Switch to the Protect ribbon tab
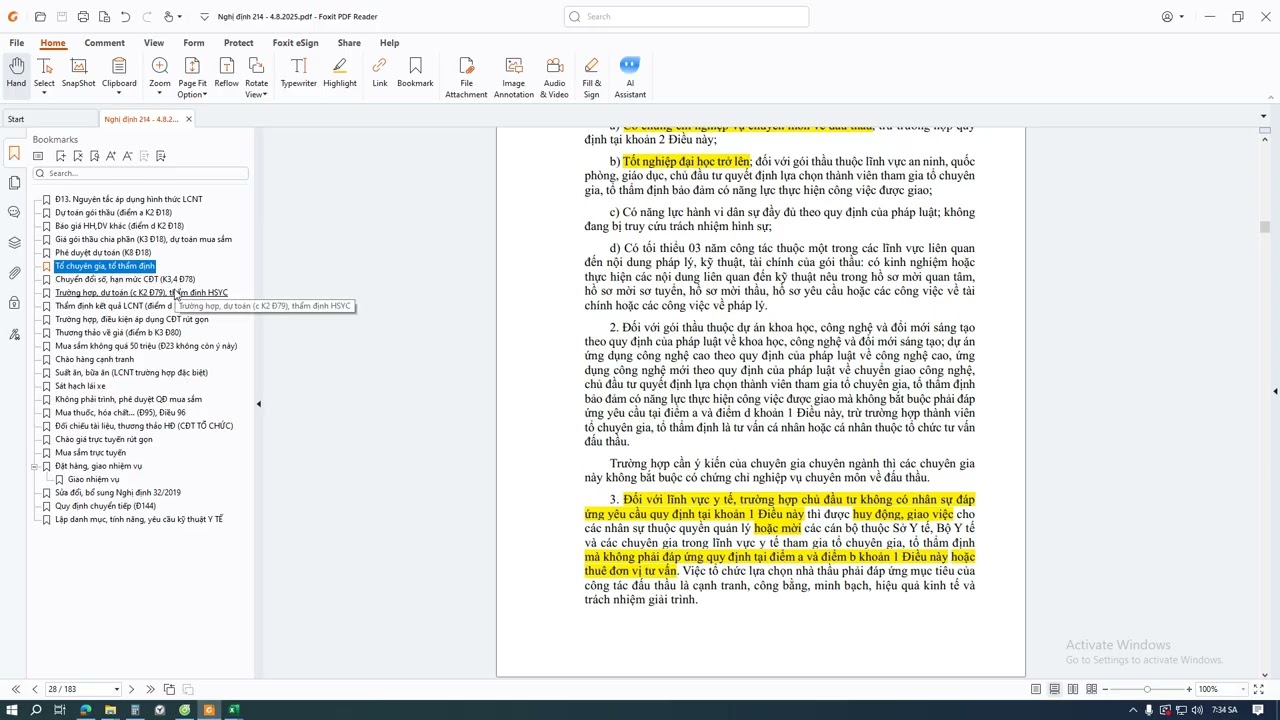The height and width of the screenshot is (720, 1280). click(x=238, y=43)
